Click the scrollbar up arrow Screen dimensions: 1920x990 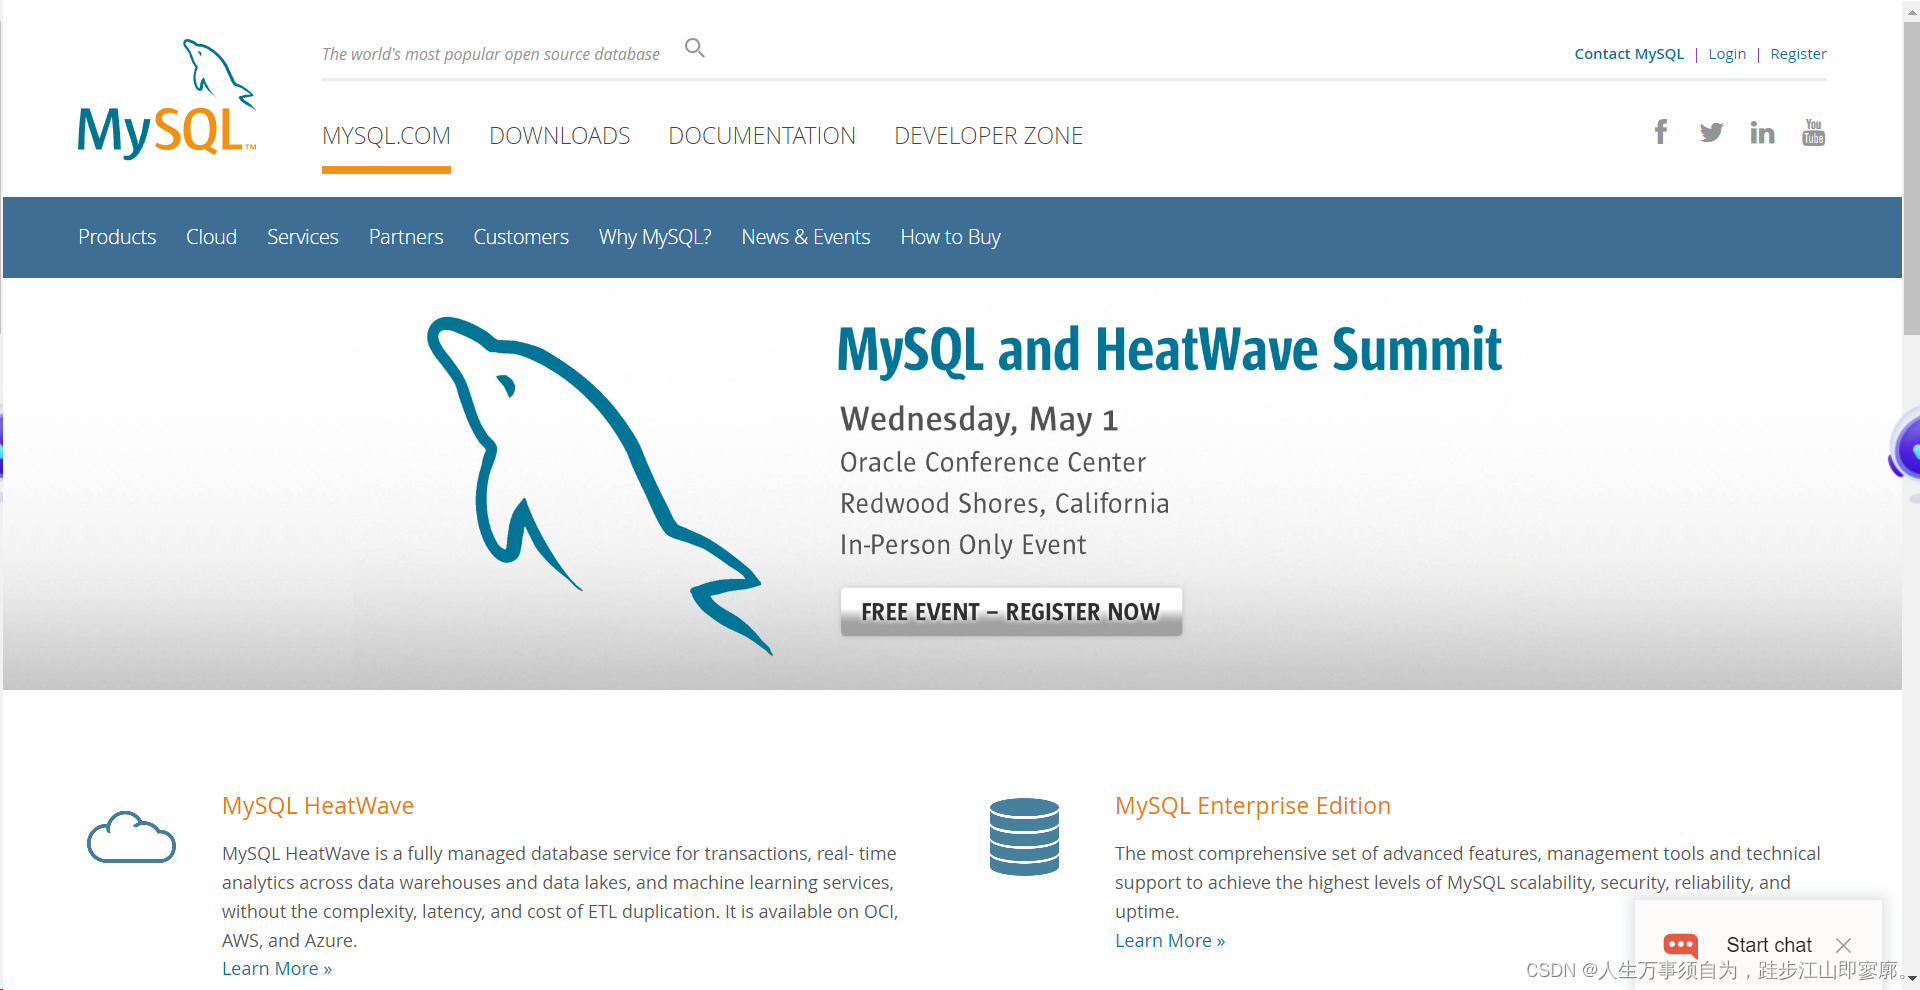point(1911,10)
